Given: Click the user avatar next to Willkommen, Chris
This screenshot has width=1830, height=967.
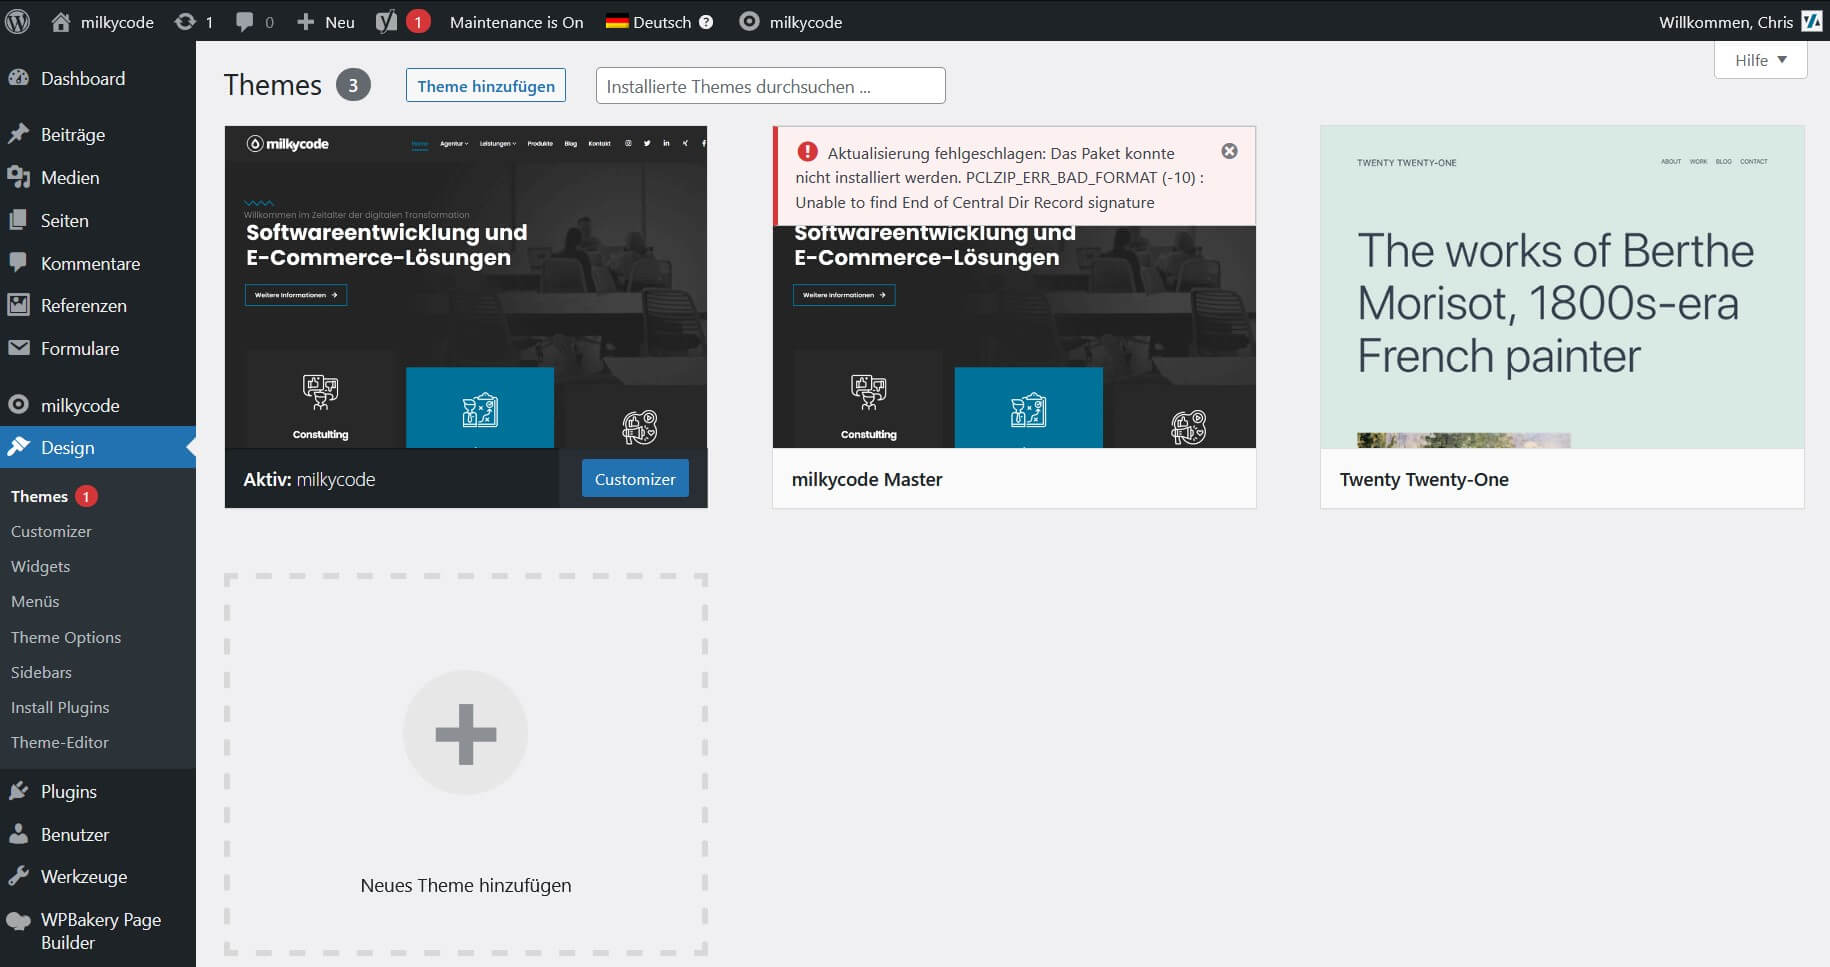Looking at the screenshot, I should [x=1811, y=21].
